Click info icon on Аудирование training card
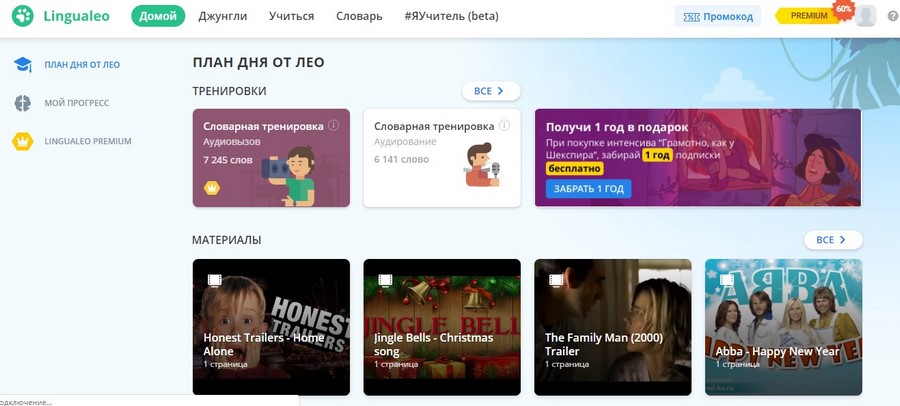This screenshot has width=900, height=406. coord(504,126)
